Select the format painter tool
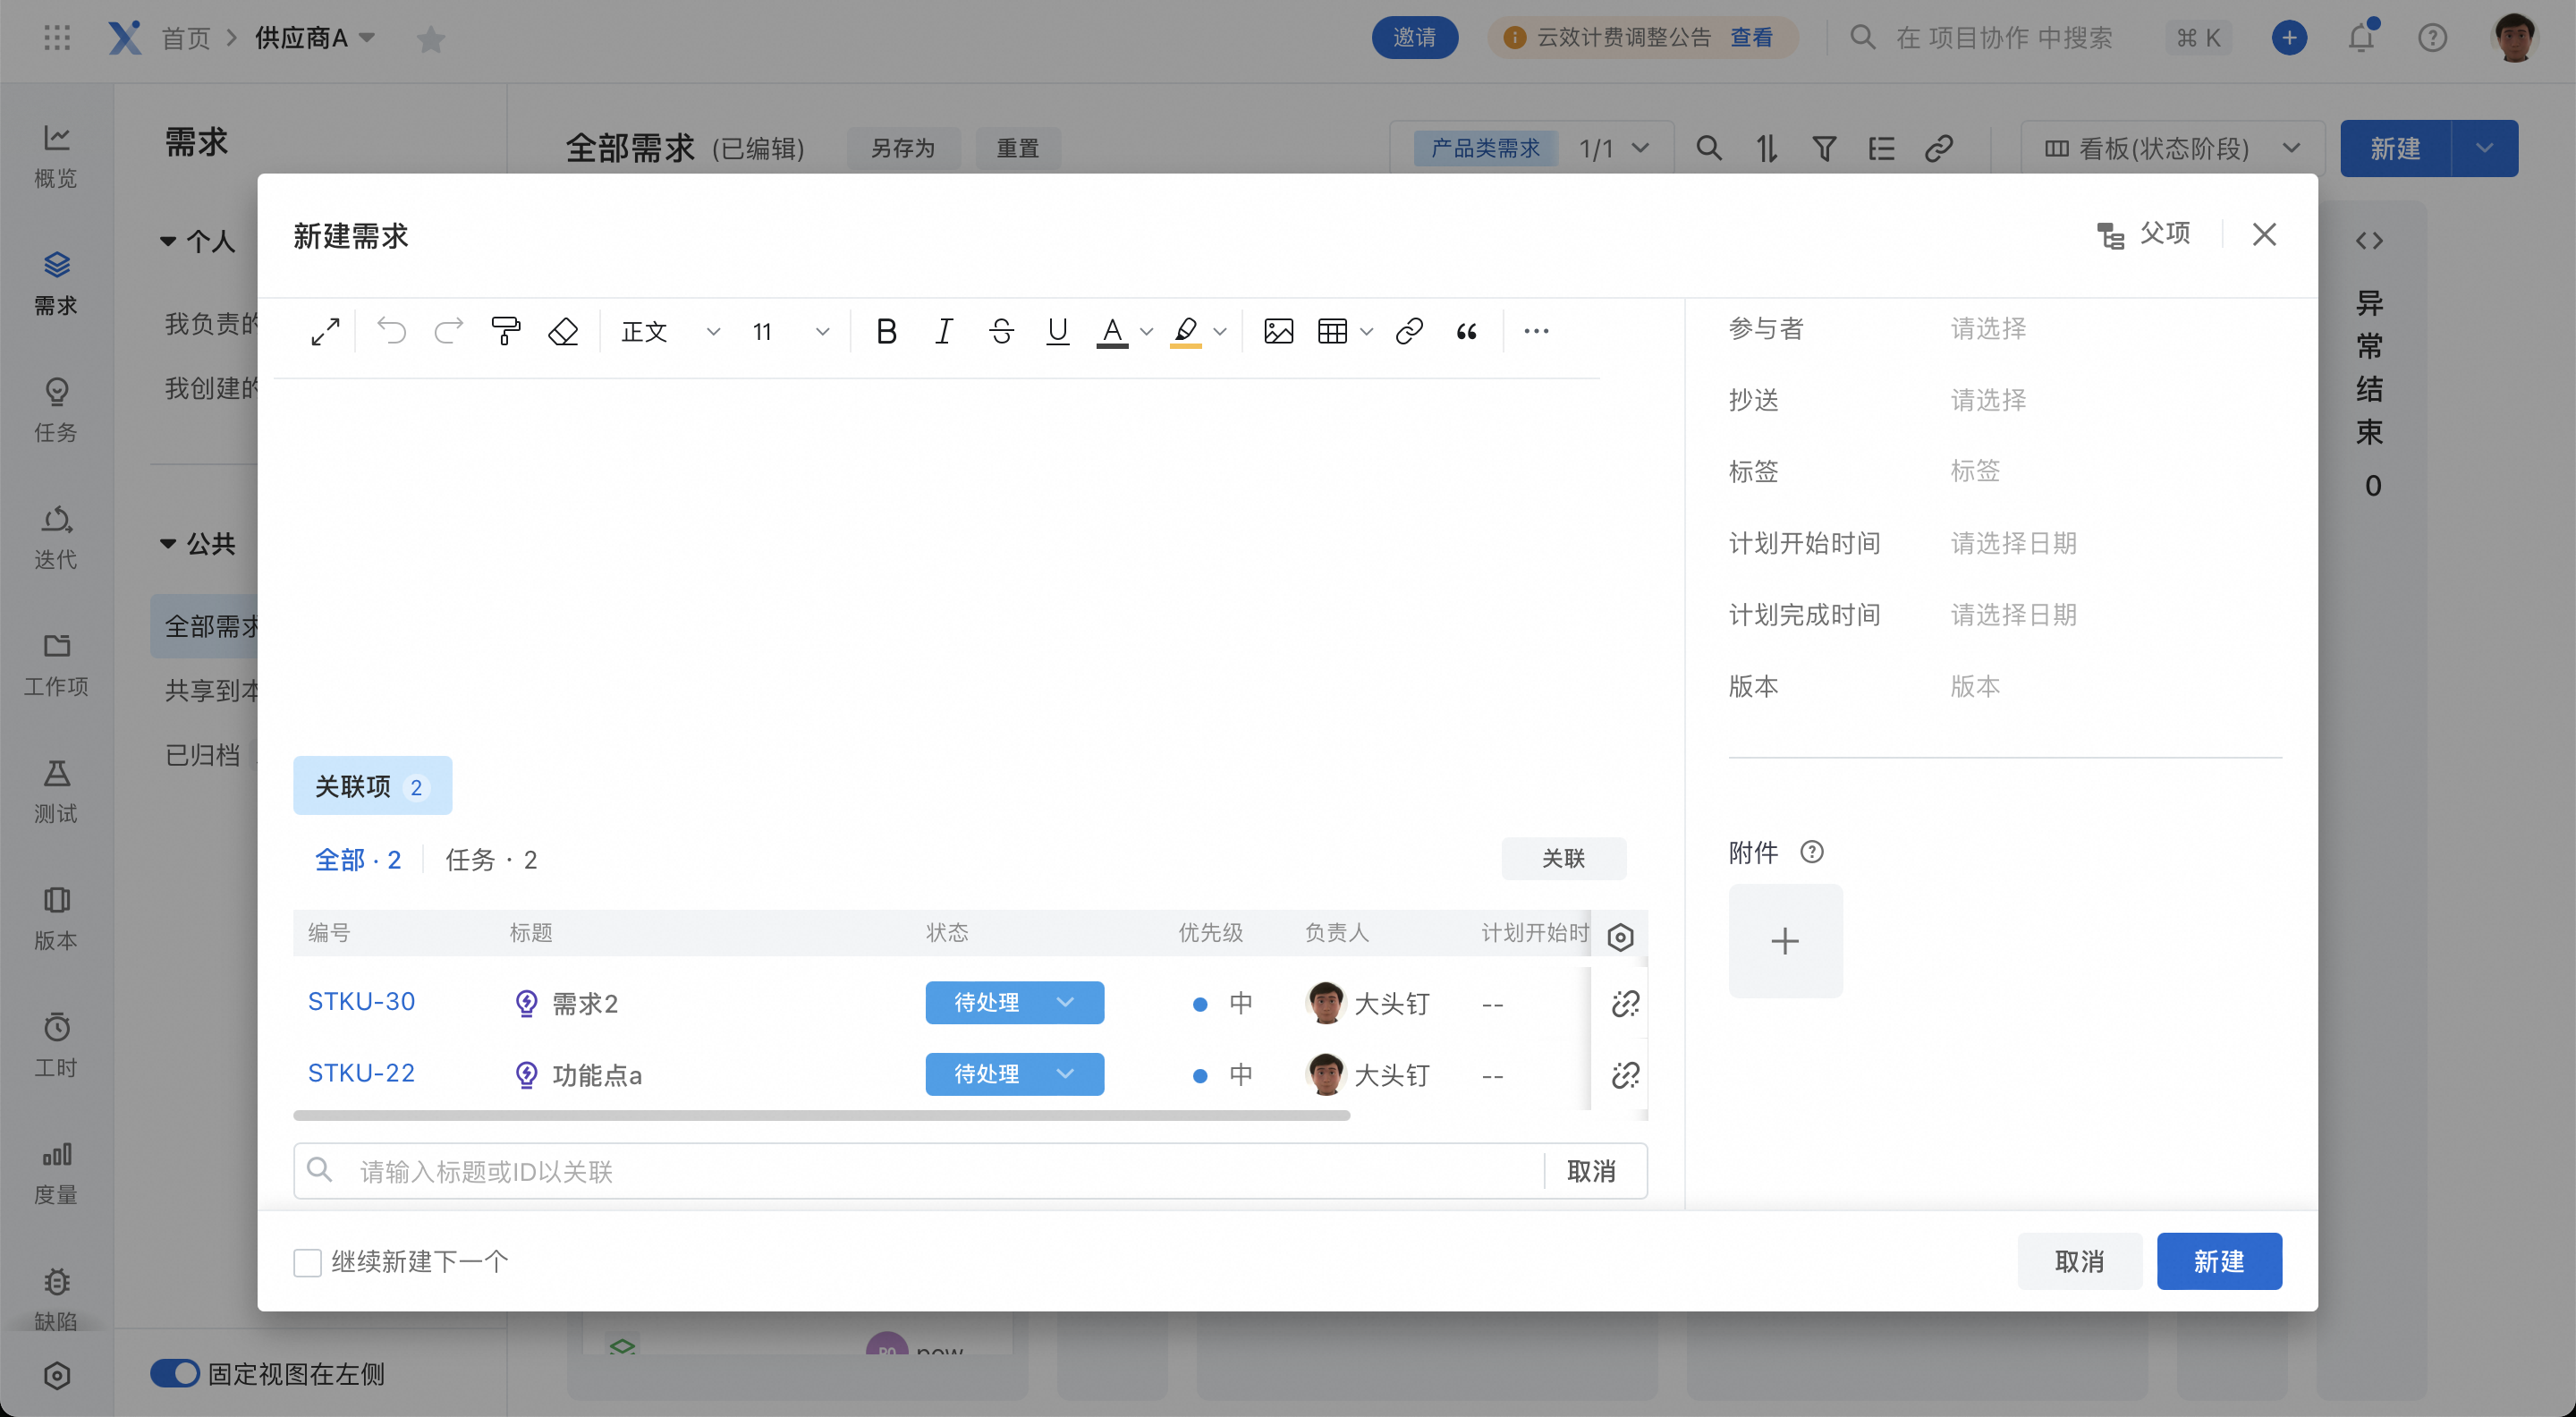The image size is (2576, 1417). 506,331
